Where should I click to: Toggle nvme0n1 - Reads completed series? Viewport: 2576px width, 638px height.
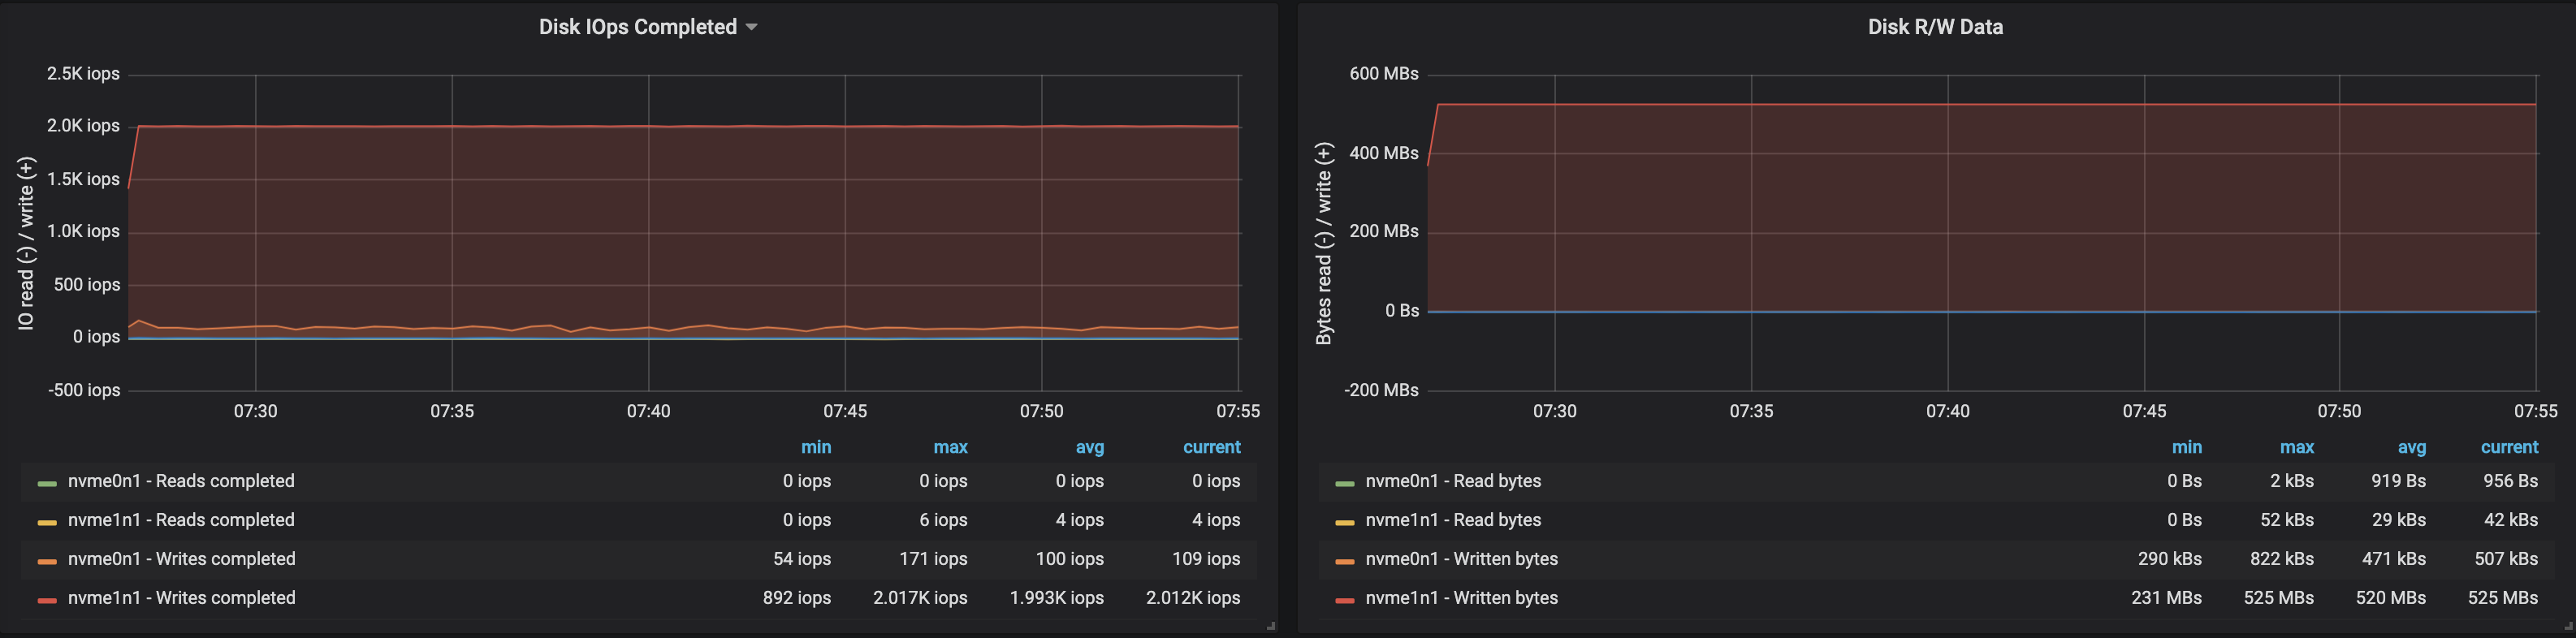pyautogui.click(x=181, y=481)
